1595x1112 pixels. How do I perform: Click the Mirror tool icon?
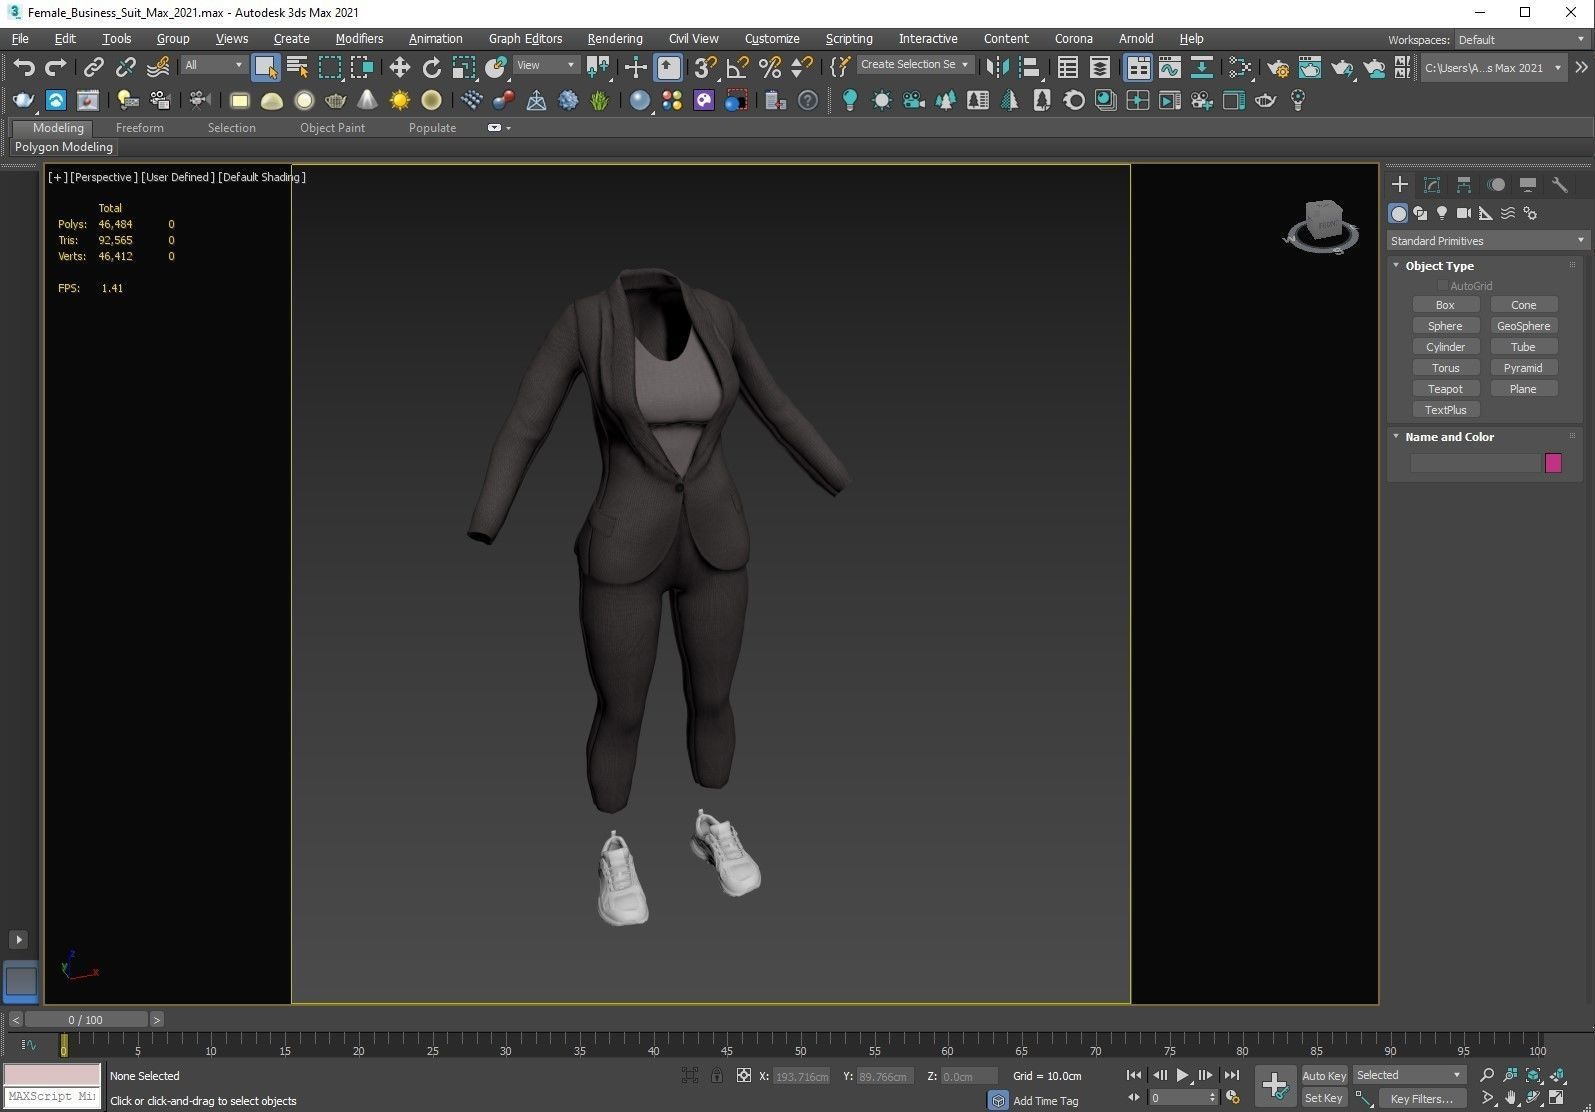[997, 67]
